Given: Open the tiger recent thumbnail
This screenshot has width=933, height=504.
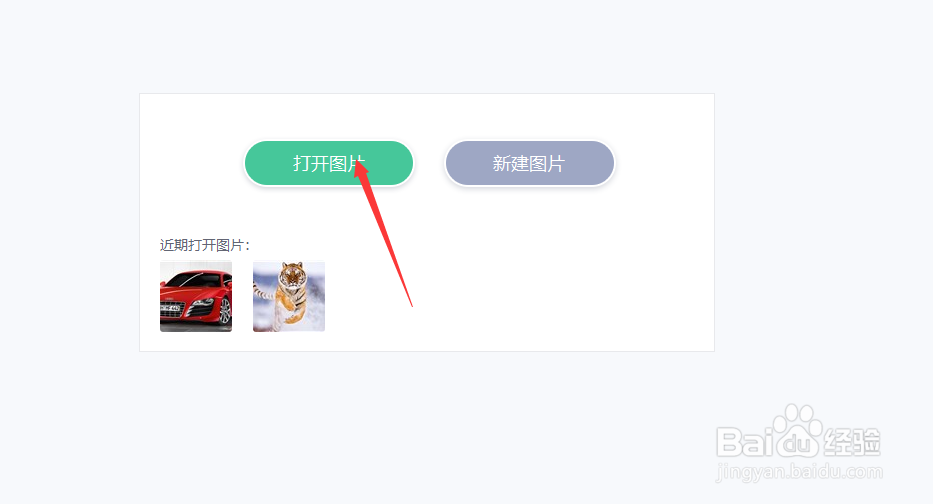Looking at the screenshot, I should coord(289,296).
